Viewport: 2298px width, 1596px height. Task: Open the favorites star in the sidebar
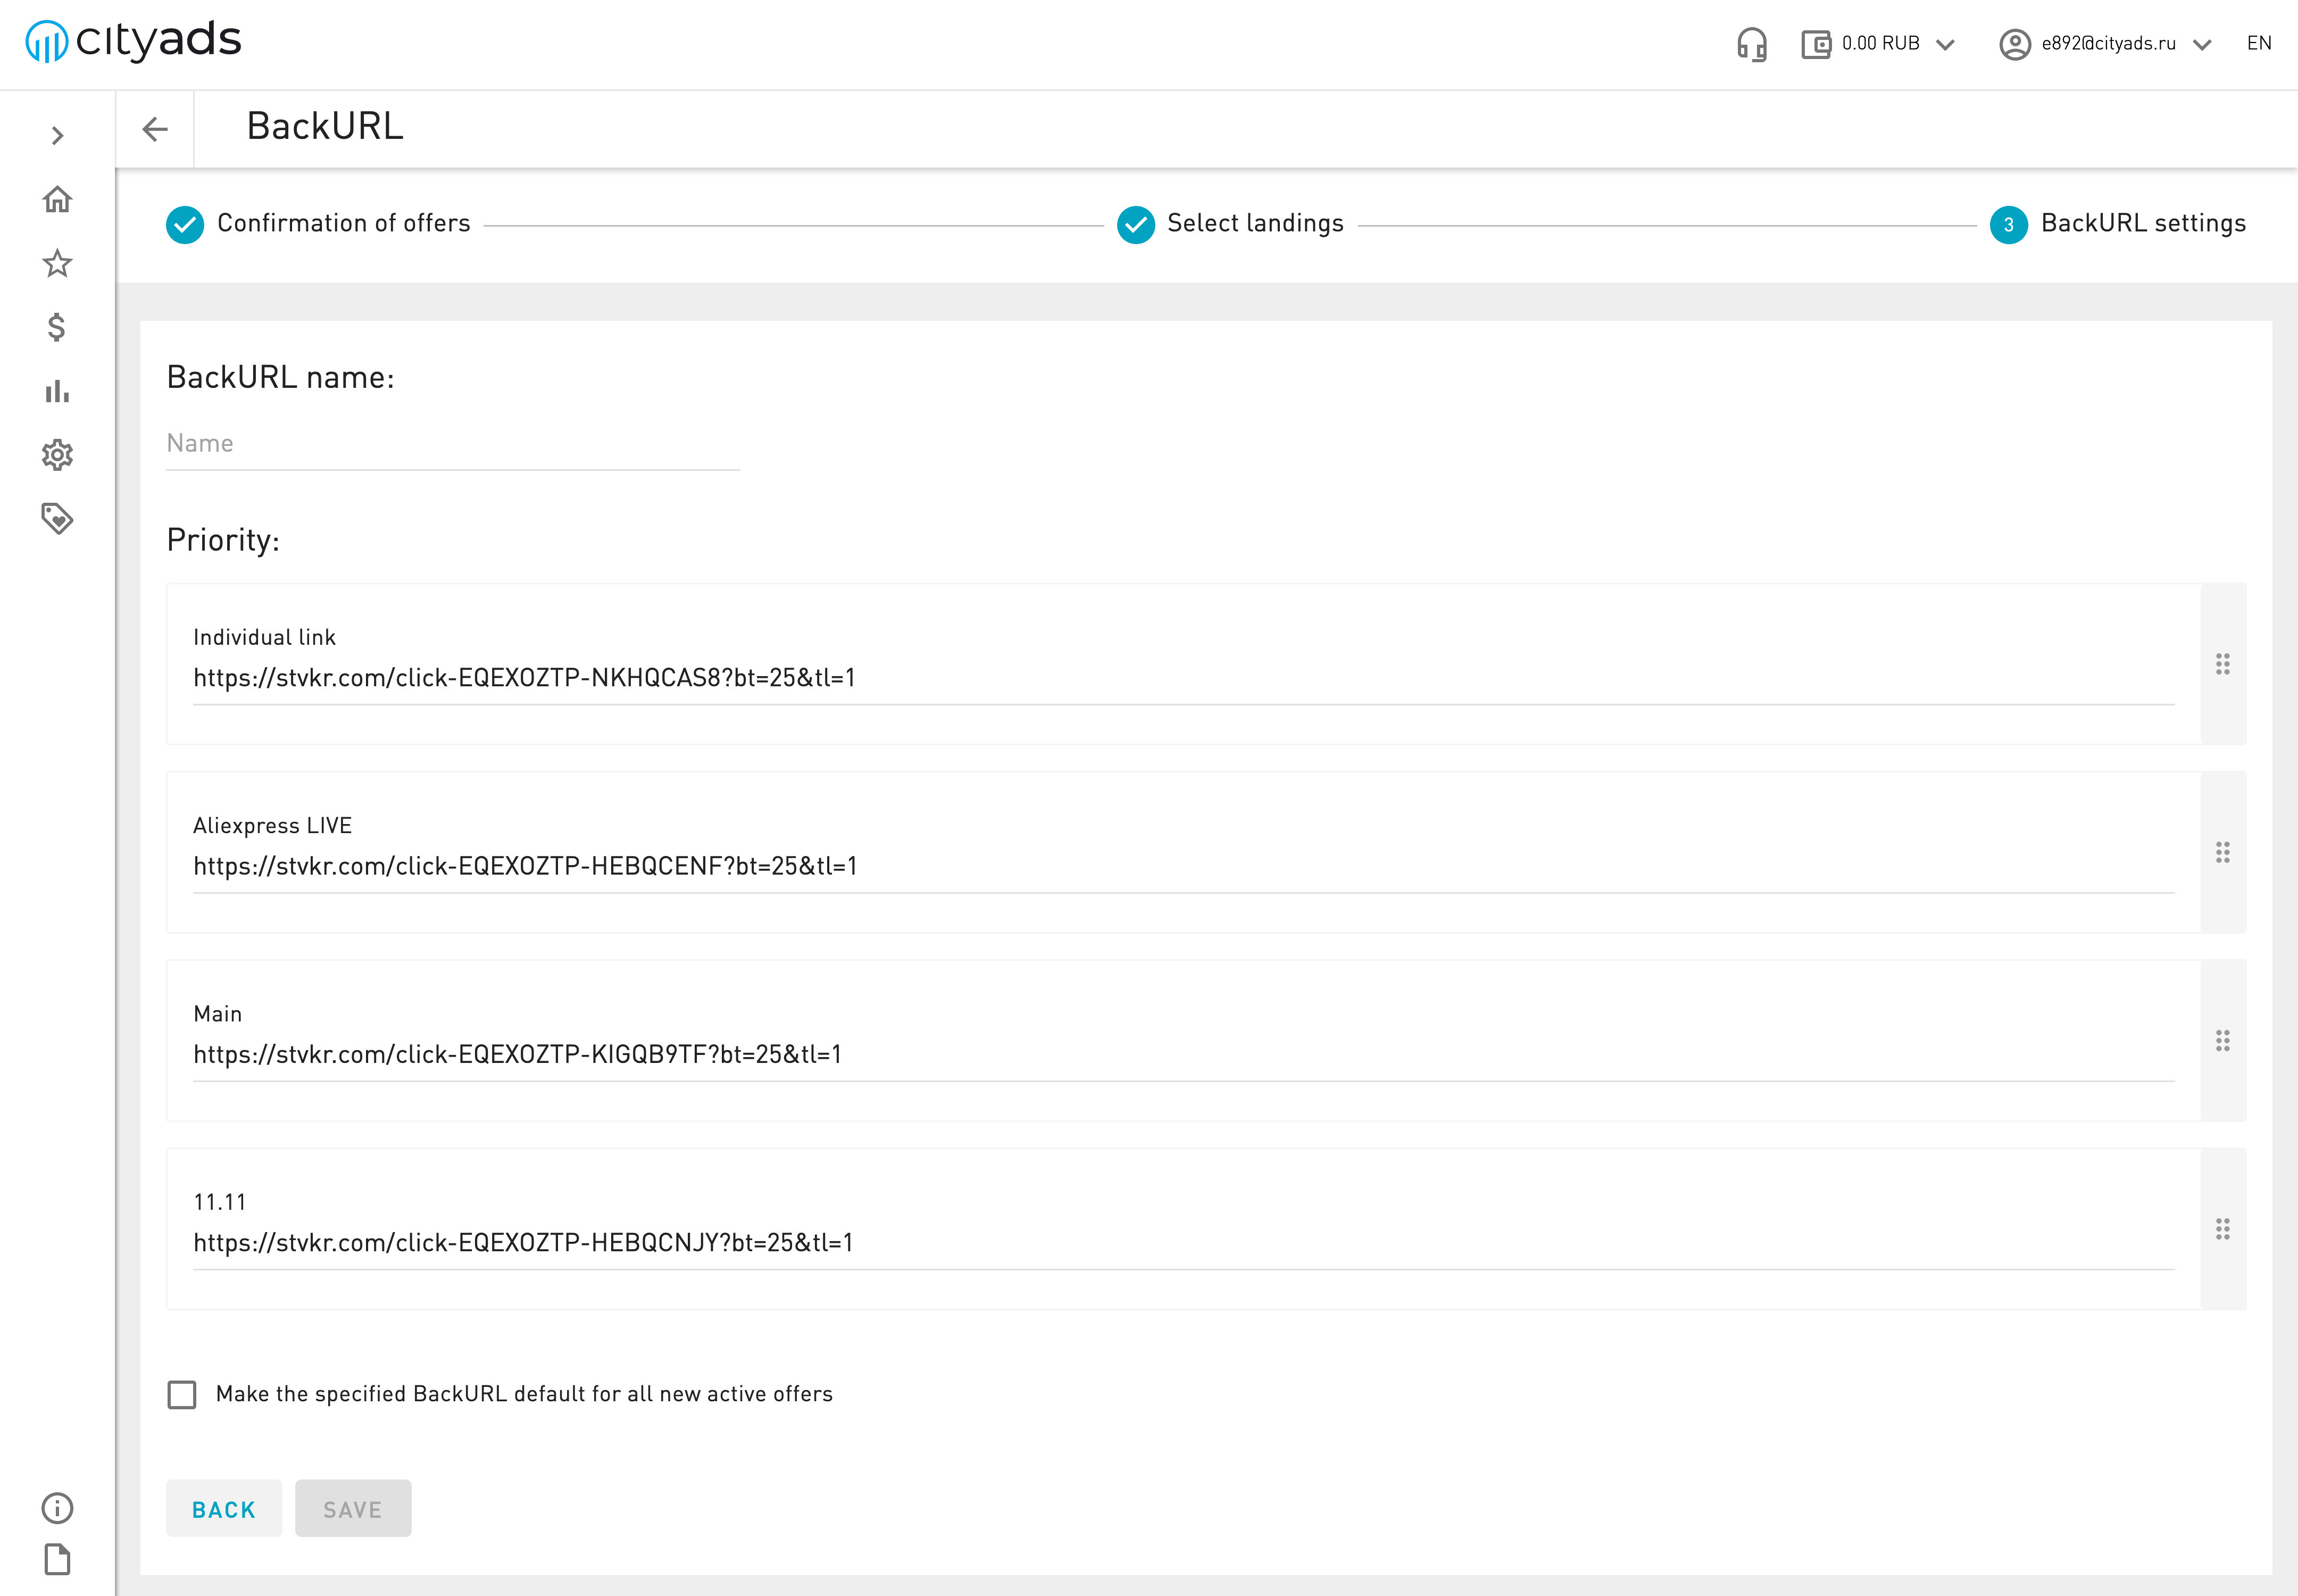(x=57, y=263)
